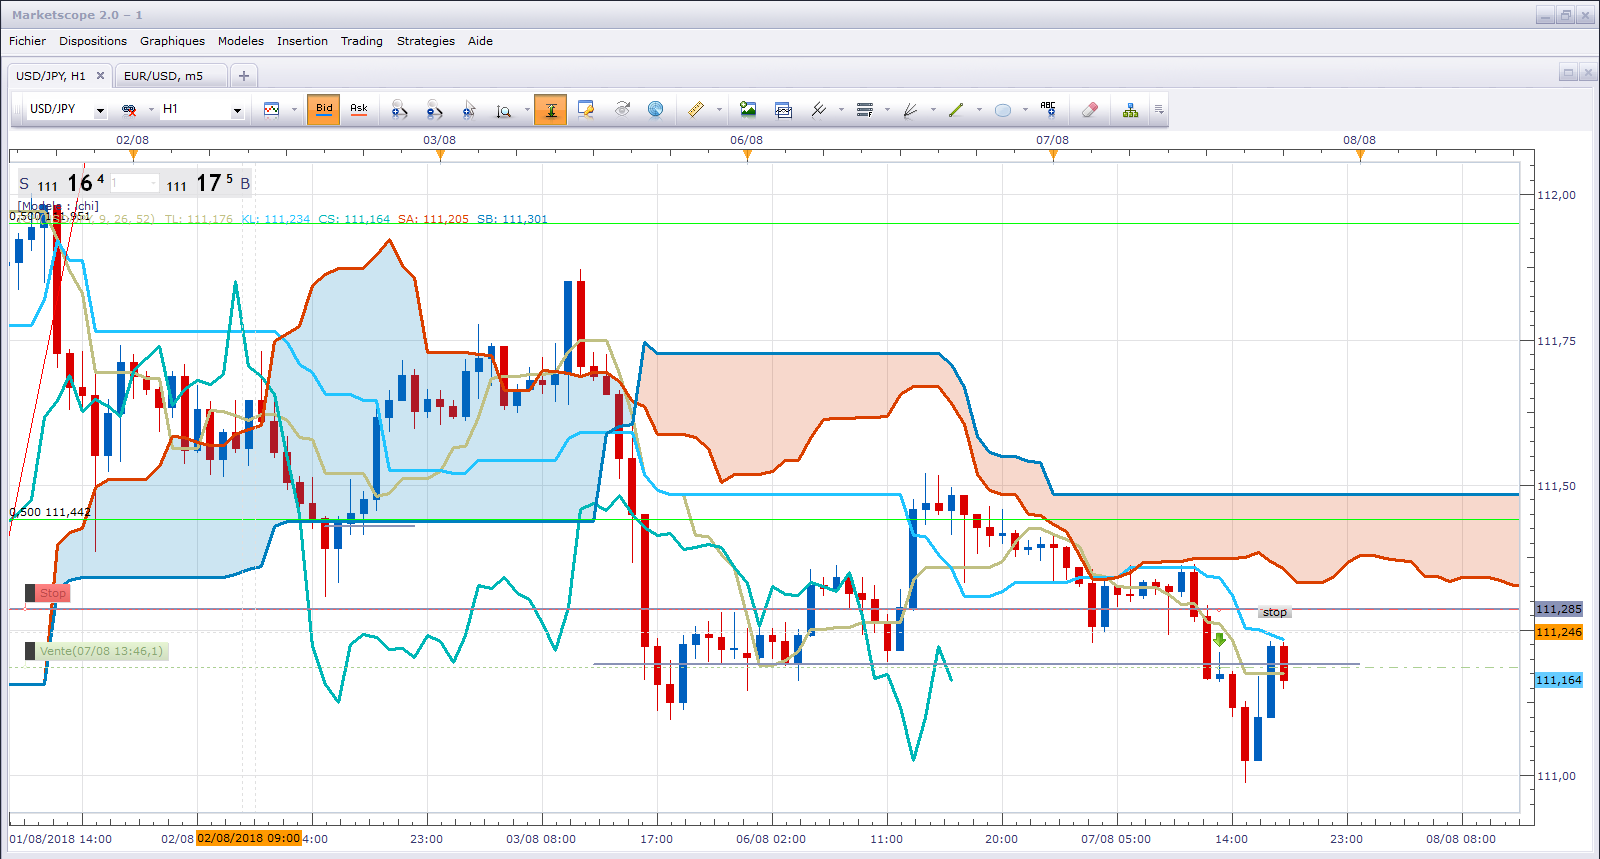The image size is (1600, 859).
Task: Open the Graphiques menu
Action: coord(172,41)
